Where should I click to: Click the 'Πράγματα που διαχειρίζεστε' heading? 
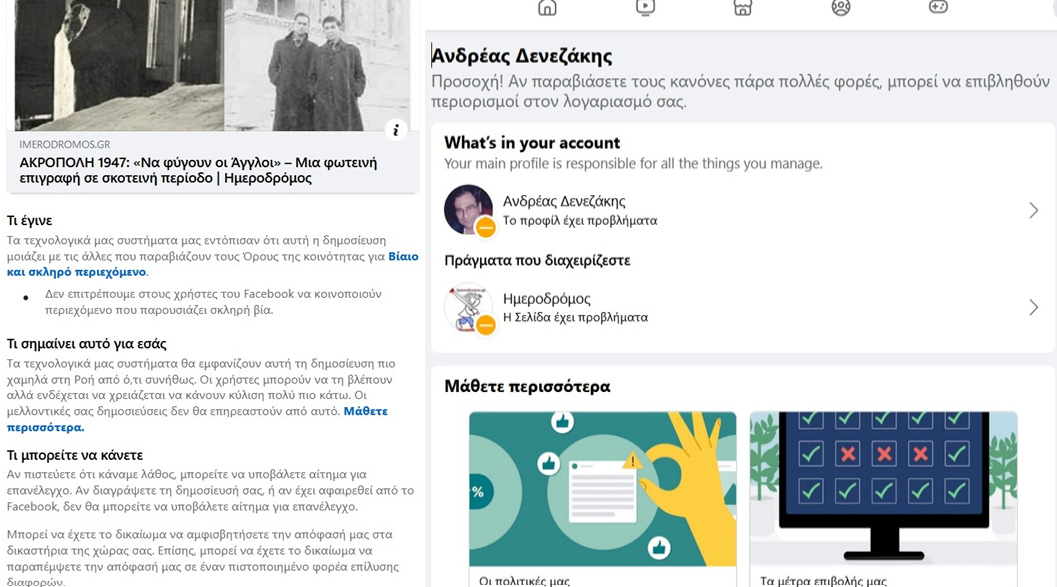coord(537,260)
